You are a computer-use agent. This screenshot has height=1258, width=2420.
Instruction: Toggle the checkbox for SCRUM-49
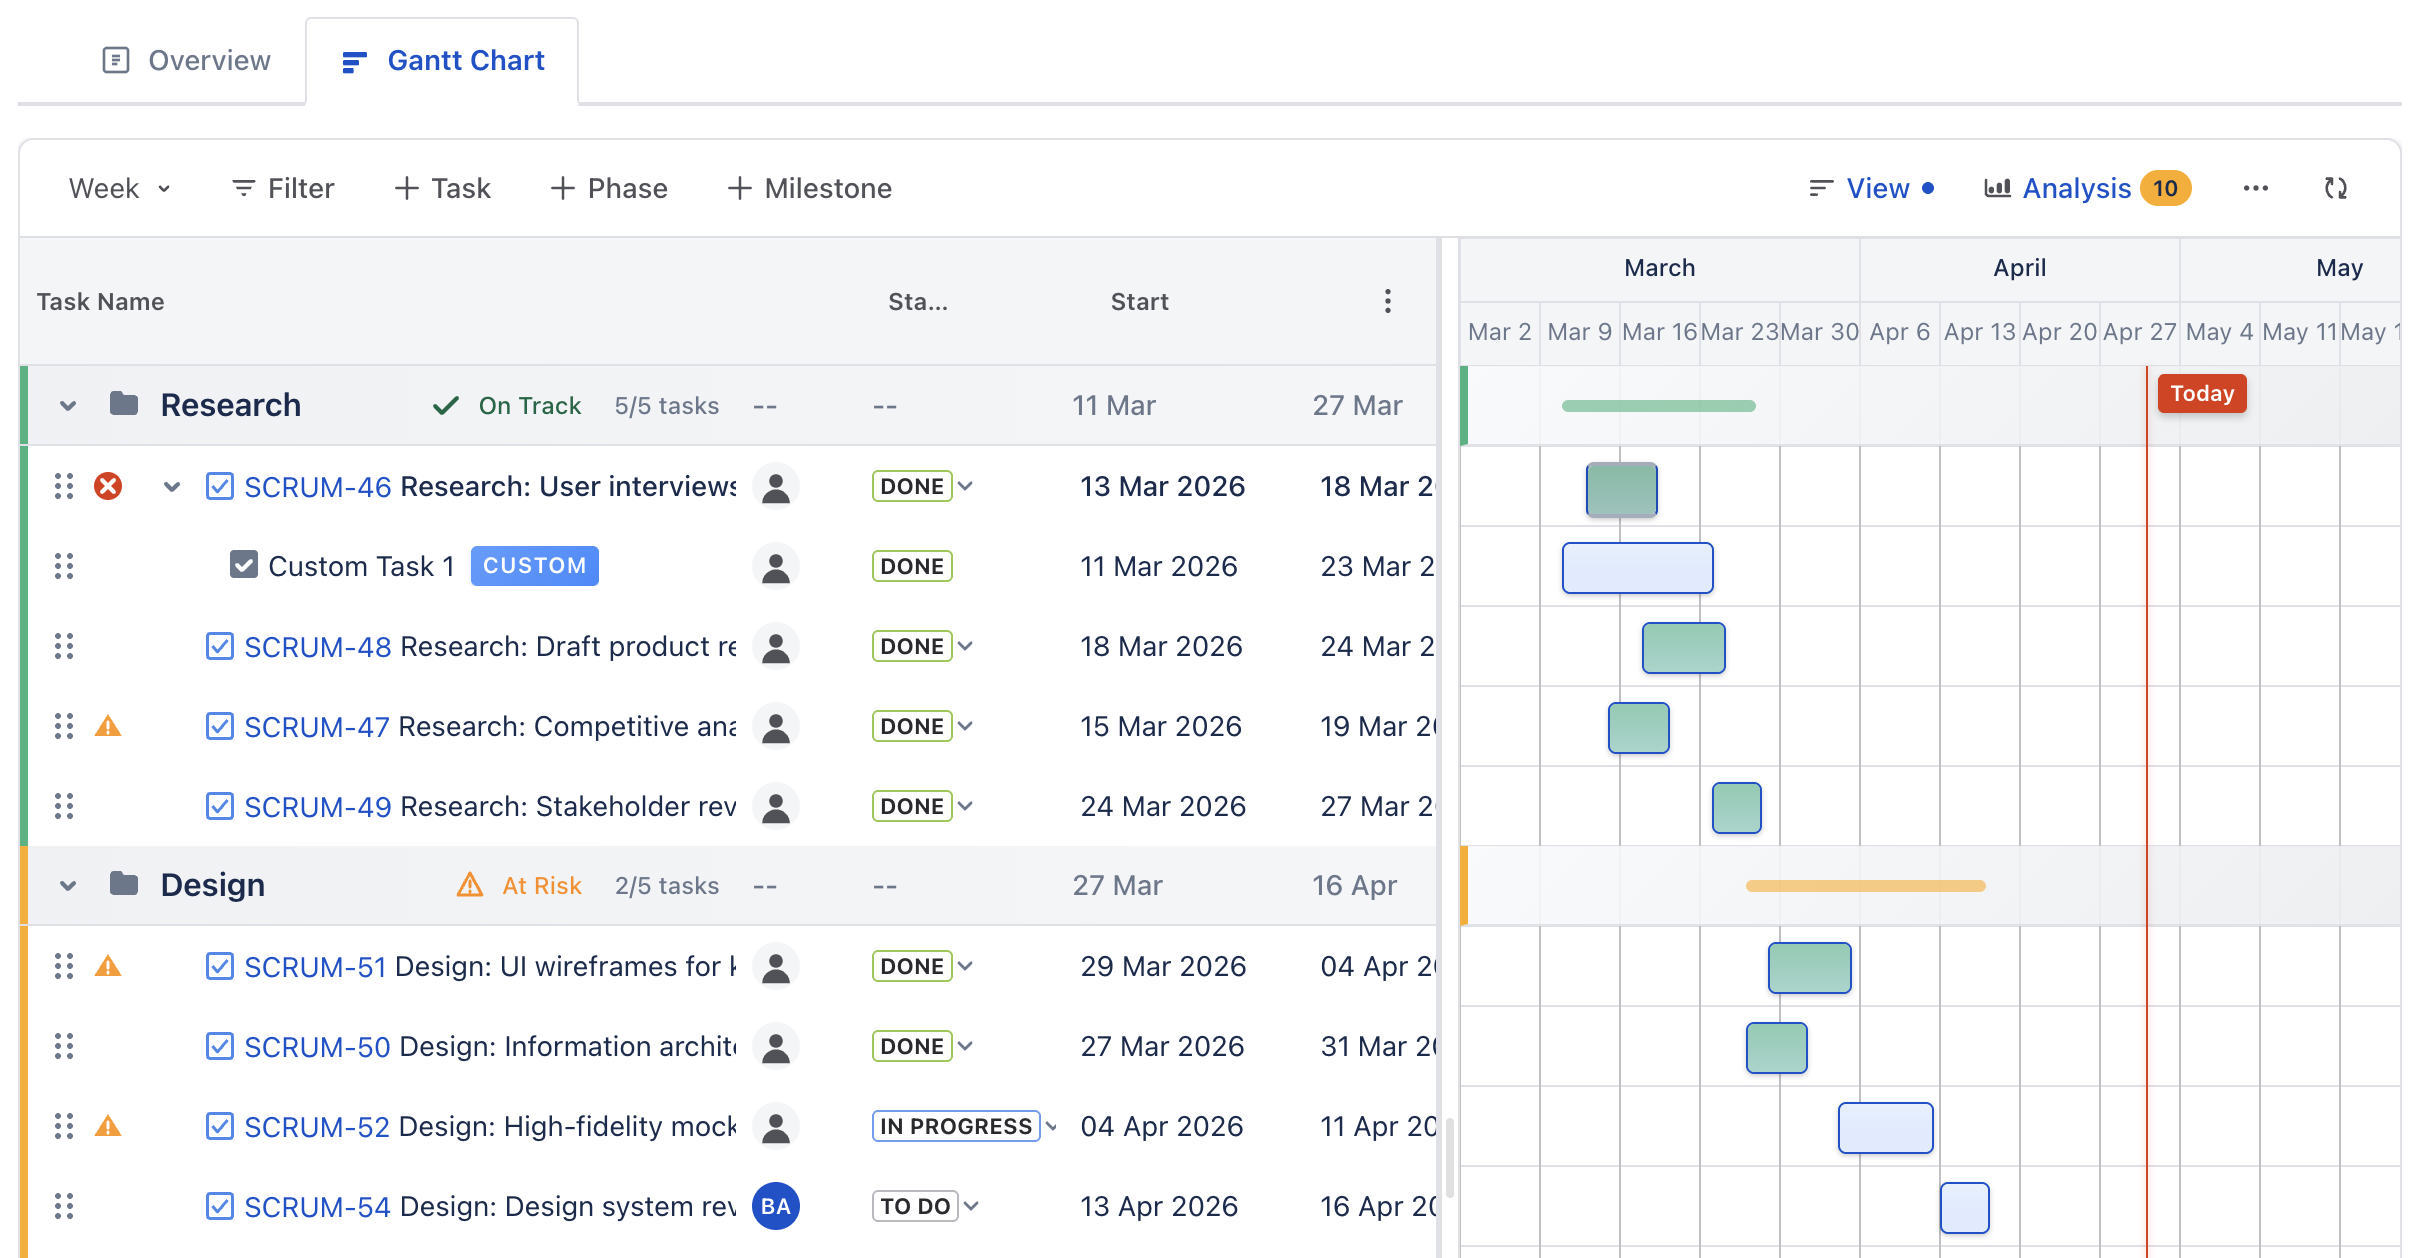(x=220, y=806)
